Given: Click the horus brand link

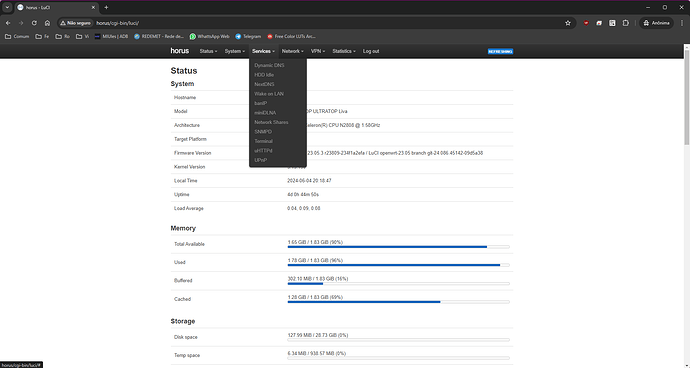Looking at the screenshot, I should [180, 51].
